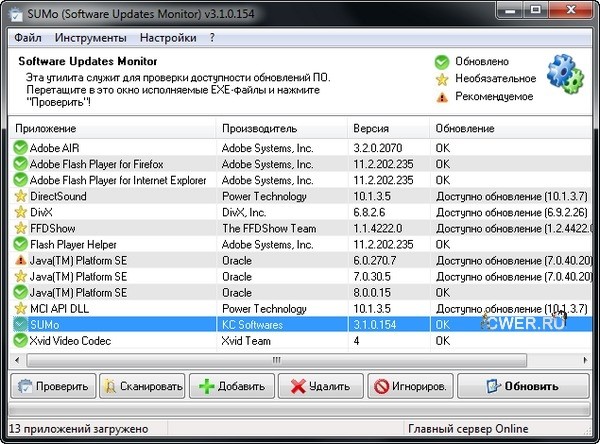Click the star icon next to FFDShow
600x444 pixels.
(x=20, y=228)
